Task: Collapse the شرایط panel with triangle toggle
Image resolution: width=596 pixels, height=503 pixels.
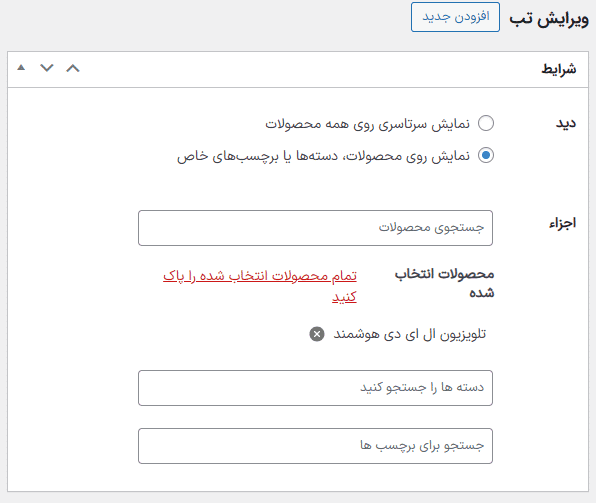Action: coord(21,68)
